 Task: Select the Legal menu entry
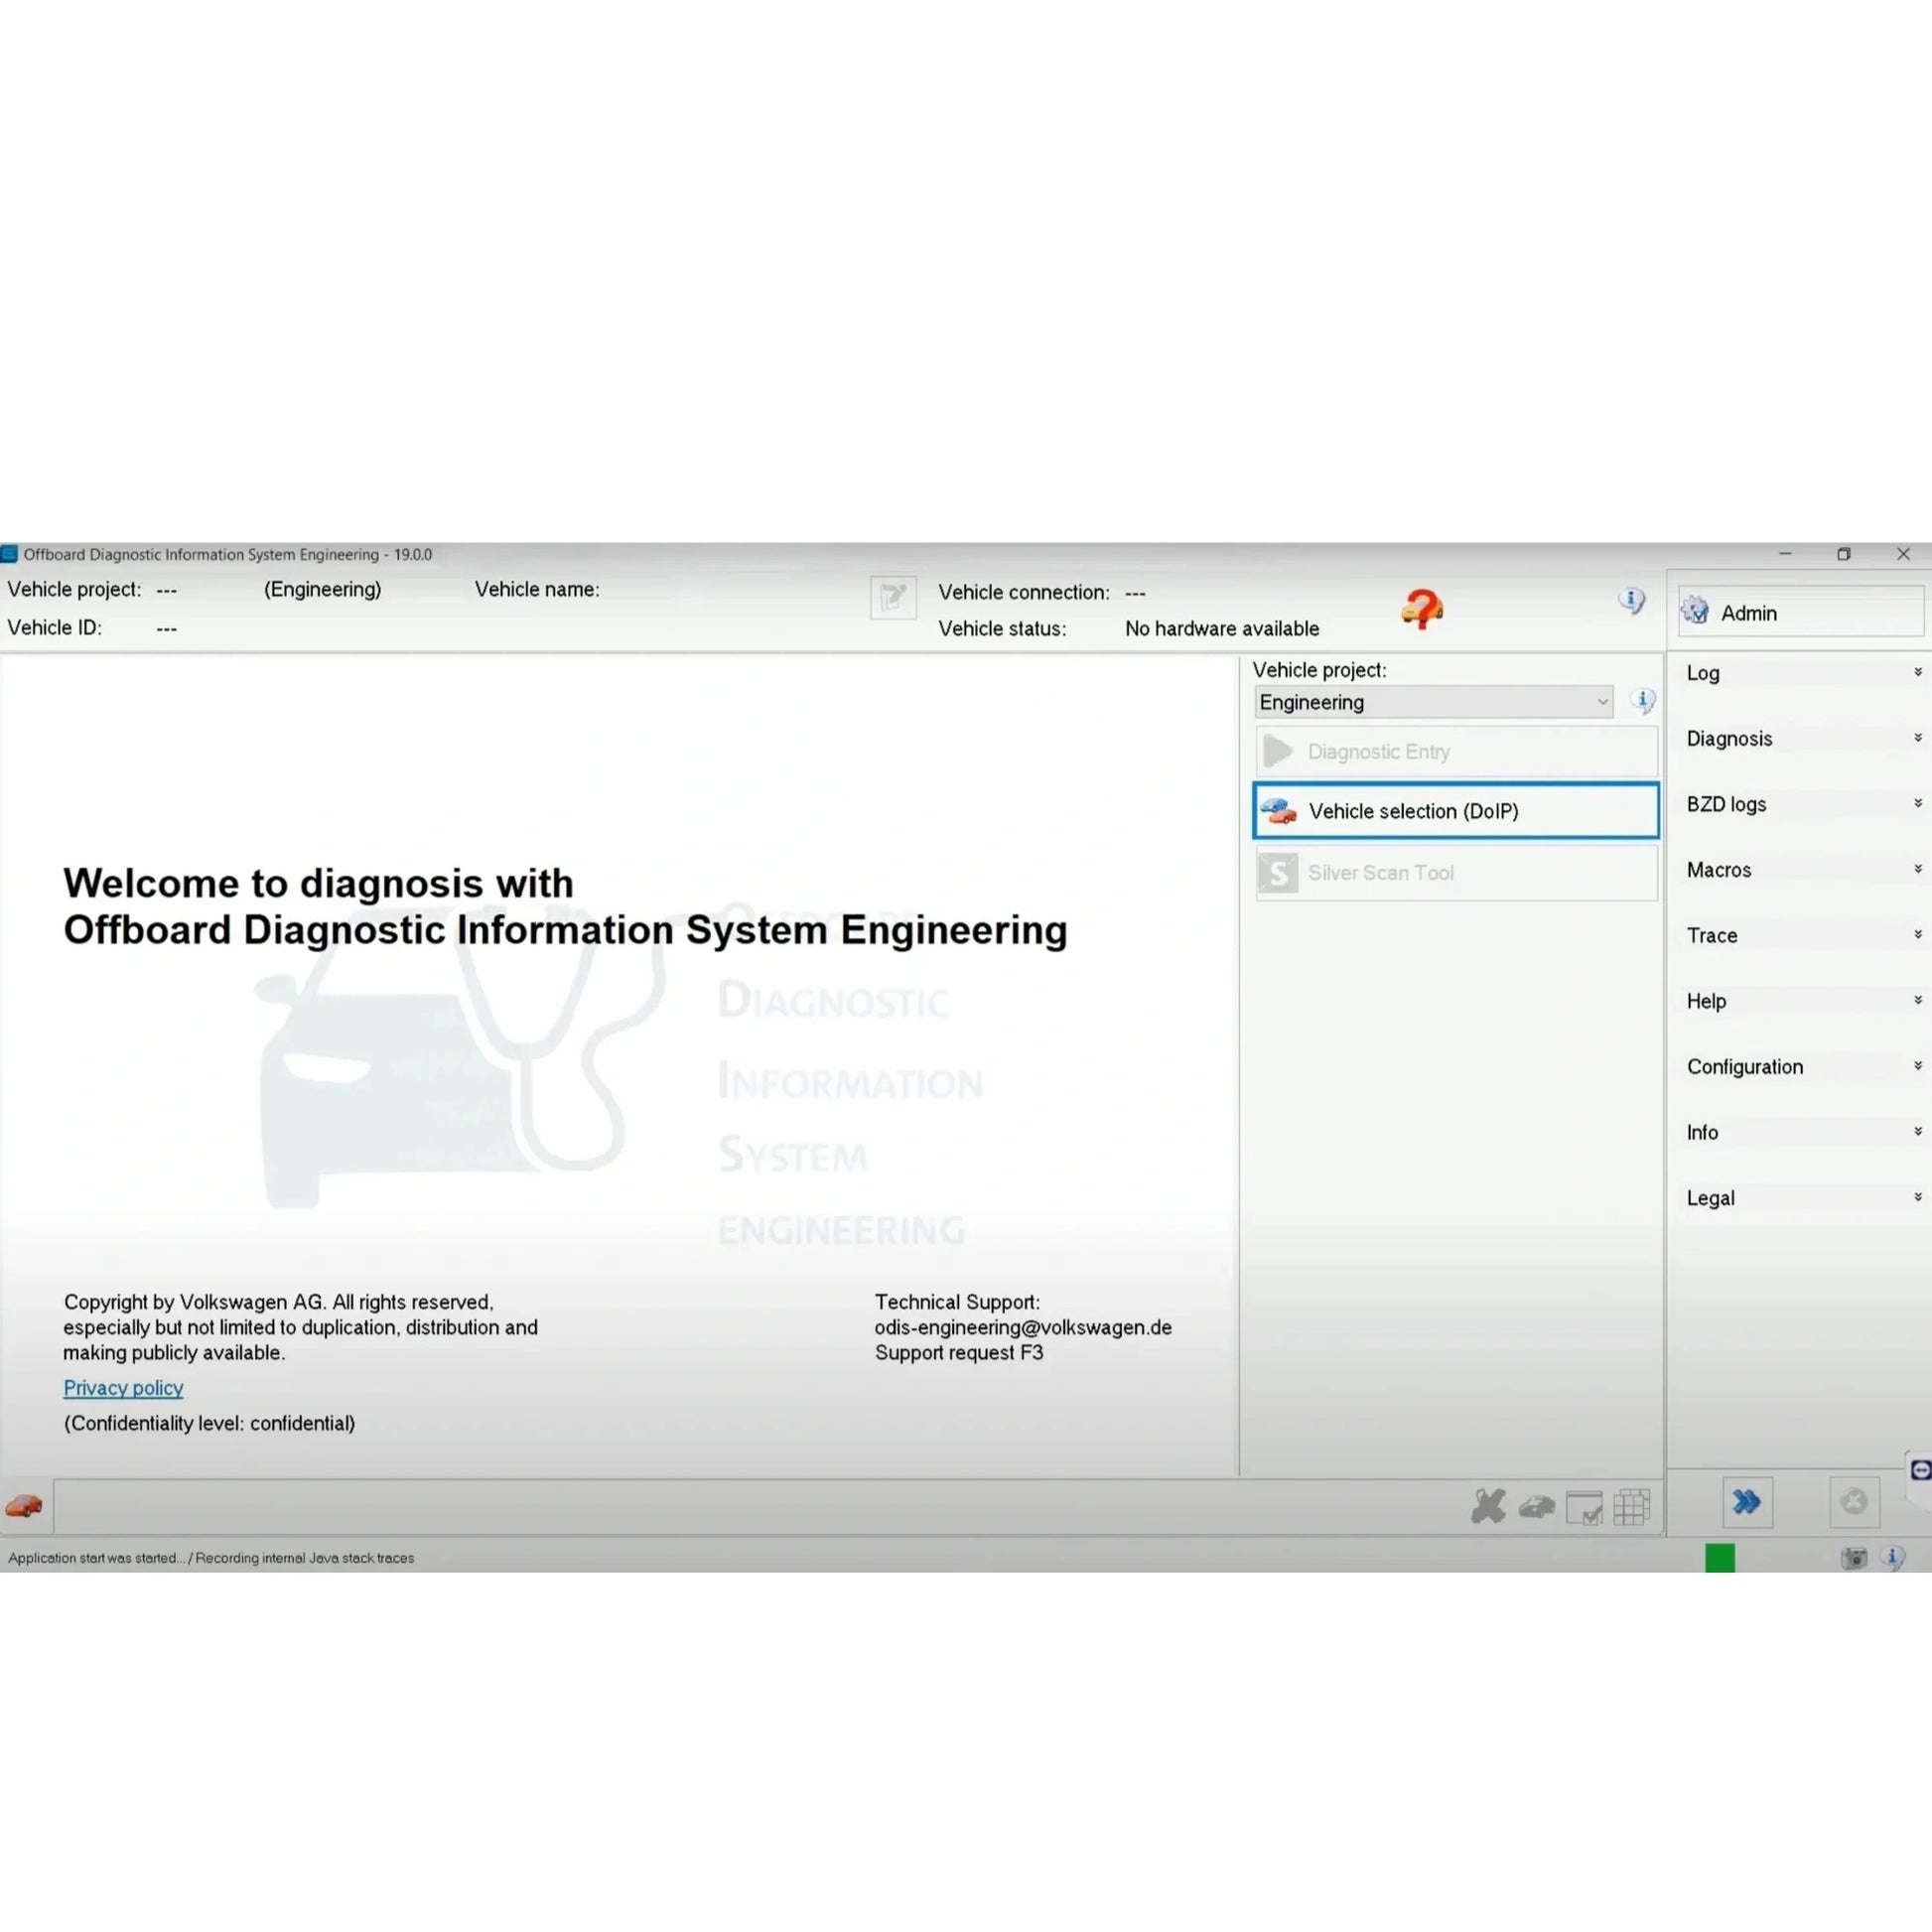(1710, 1197)
